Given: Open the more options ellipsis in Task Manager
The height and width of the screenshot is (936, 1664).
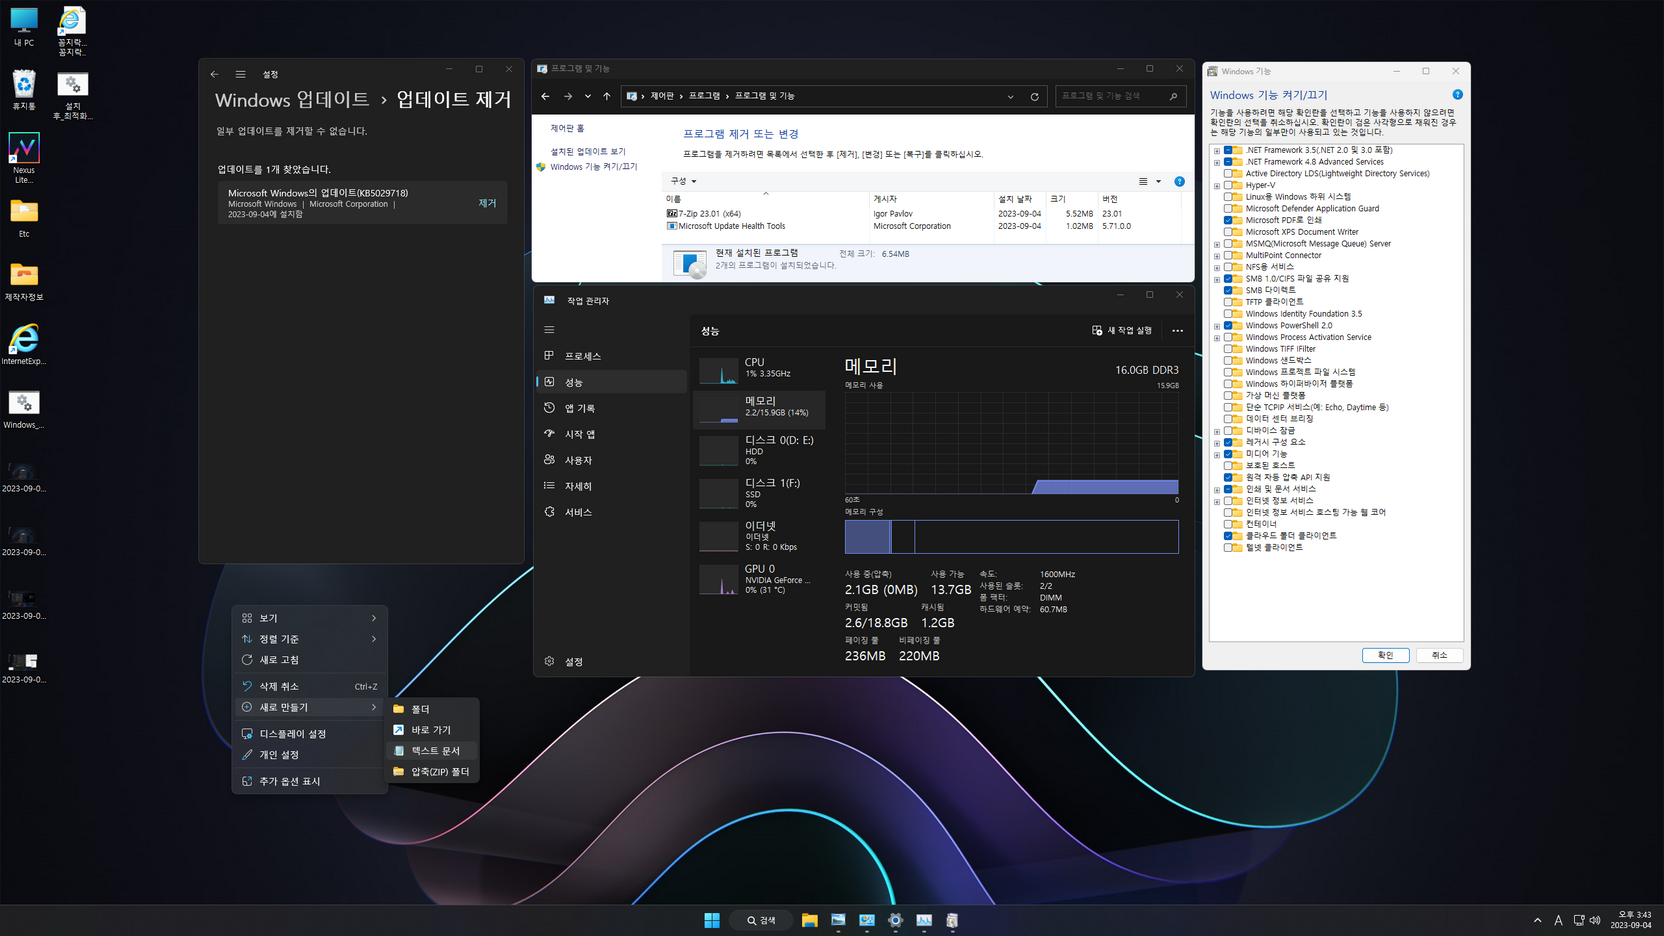Looking at the screenshot, I should pyautogui.click(x=1177, y=331).
